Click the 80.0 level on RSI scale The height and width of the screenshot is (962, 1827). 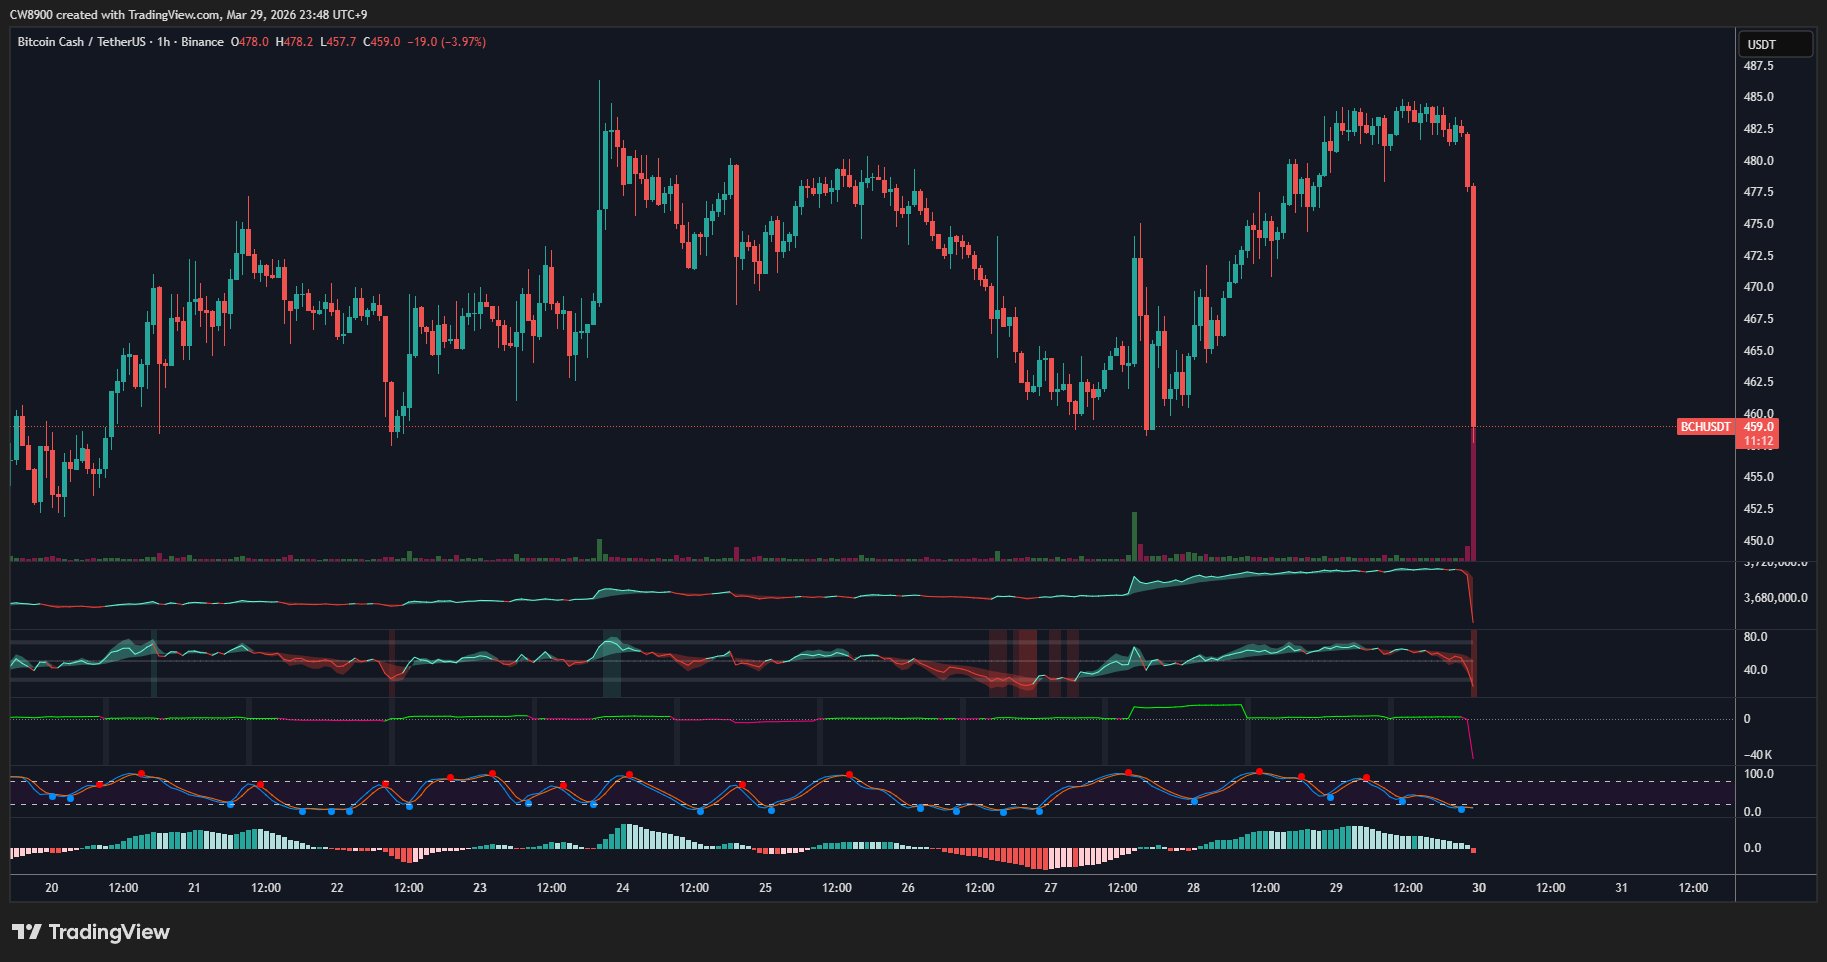[1755, 637]
